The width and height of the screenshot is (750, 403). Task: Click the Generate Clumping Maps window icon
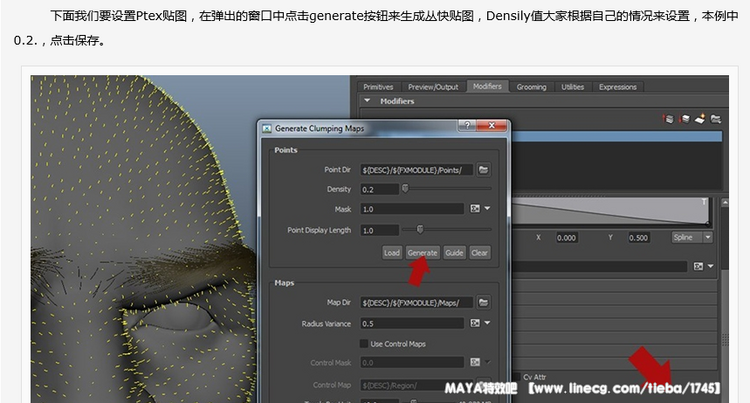[267, 129]
